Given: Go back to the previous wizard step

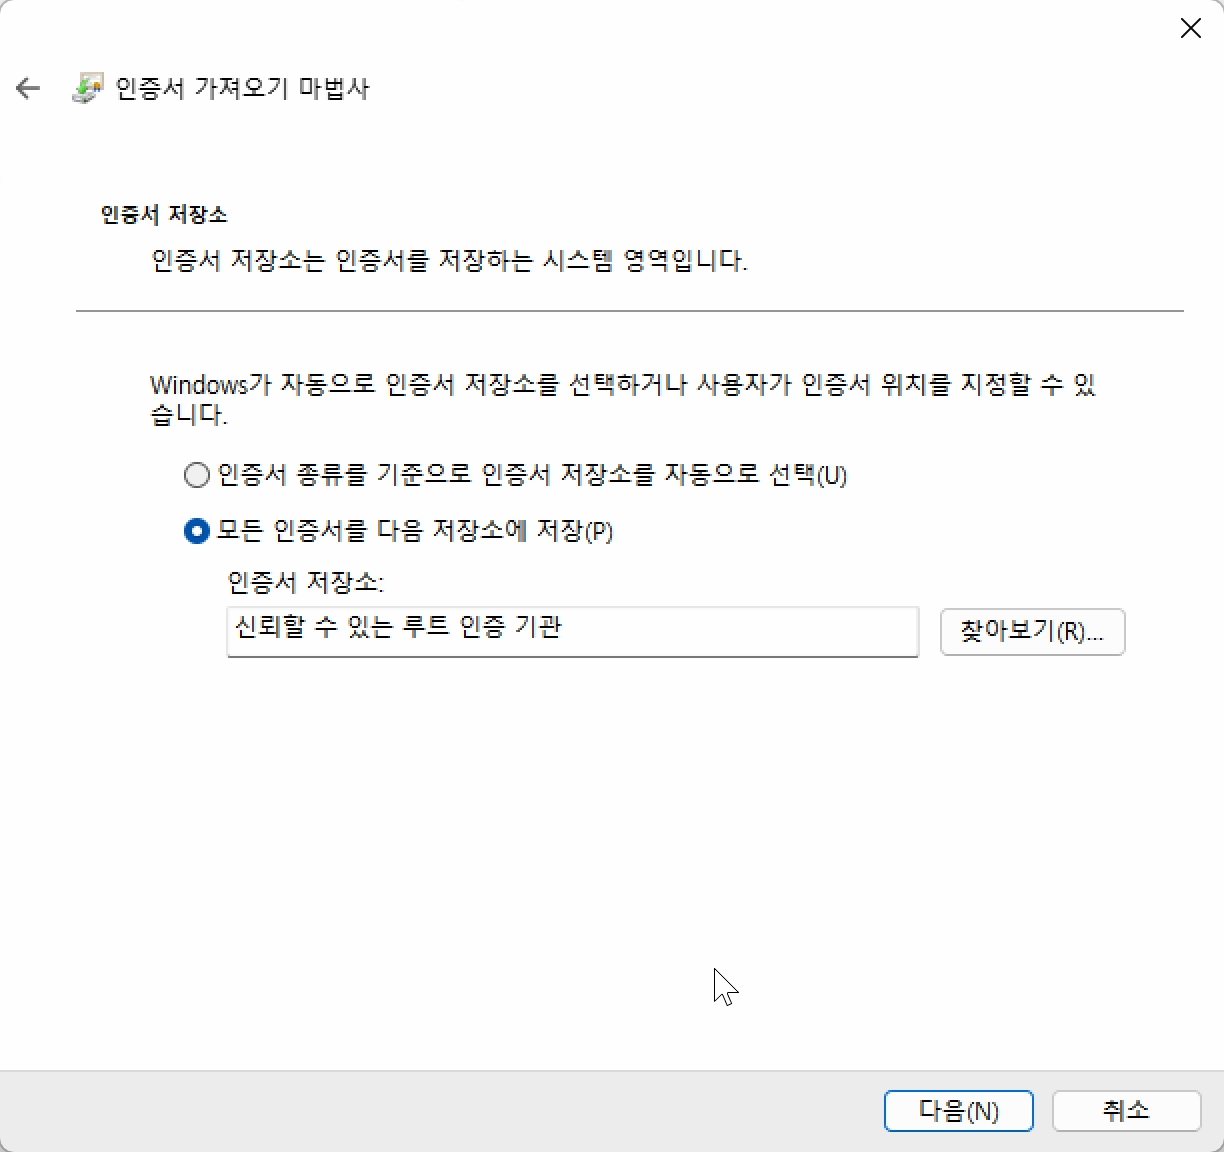Looking at the screenshot, I should 27,88.
